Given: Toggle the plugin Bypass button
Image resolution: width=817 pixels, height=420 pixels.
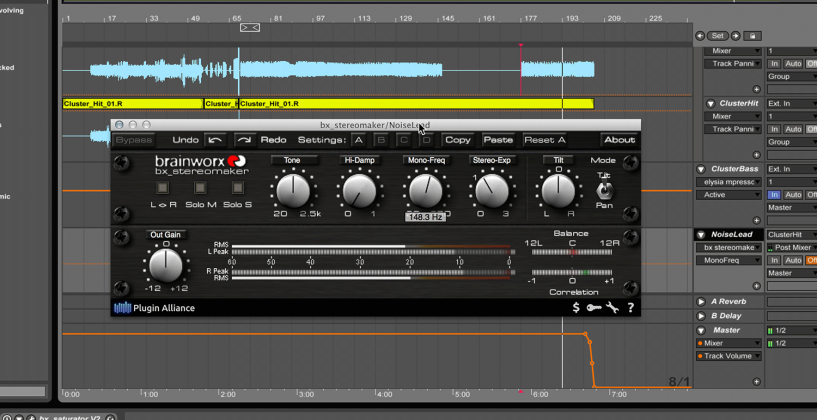Looking at the screenshot, I should pyautogui.click(x=134, y=140).
